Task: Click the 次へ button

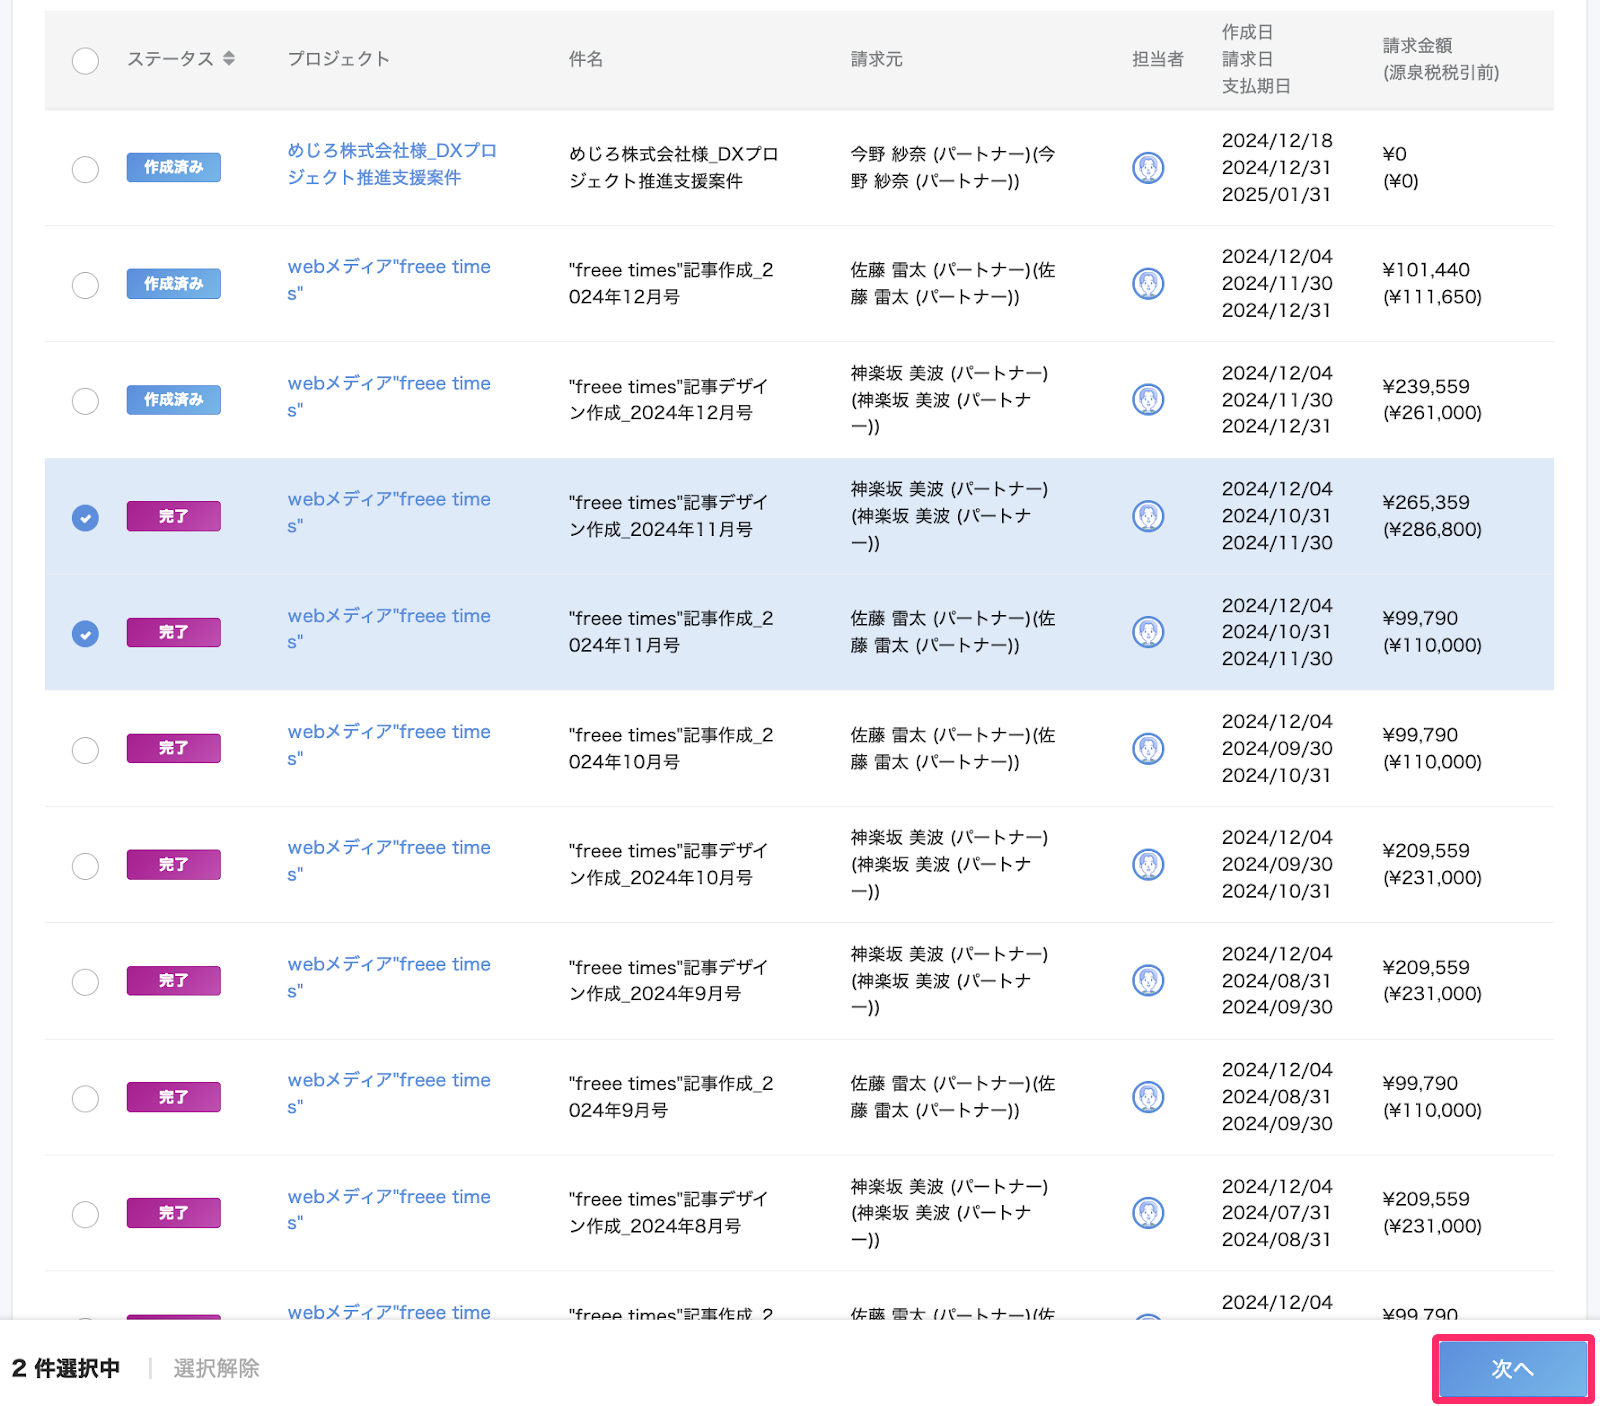Action: pos(1512,1369)
